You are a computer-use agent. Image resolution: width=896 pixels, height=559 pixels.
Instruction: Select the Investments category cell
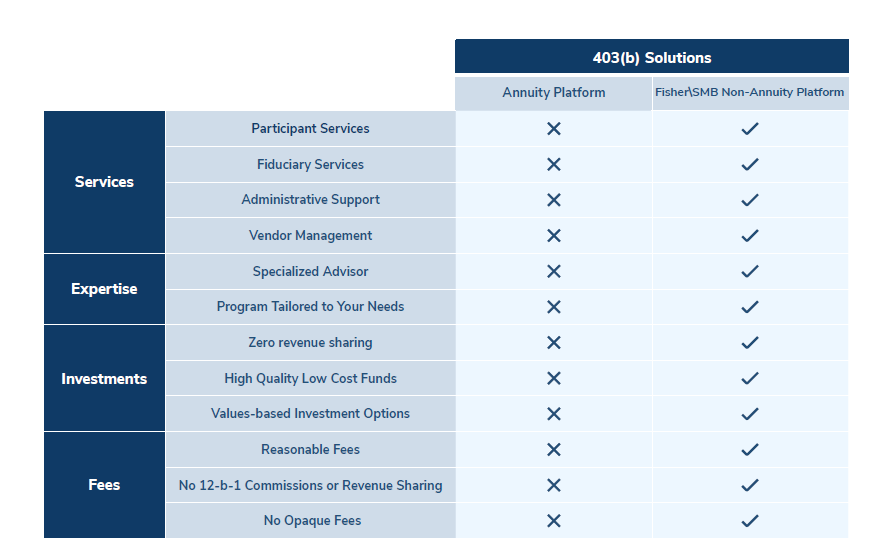coord(104,379)
